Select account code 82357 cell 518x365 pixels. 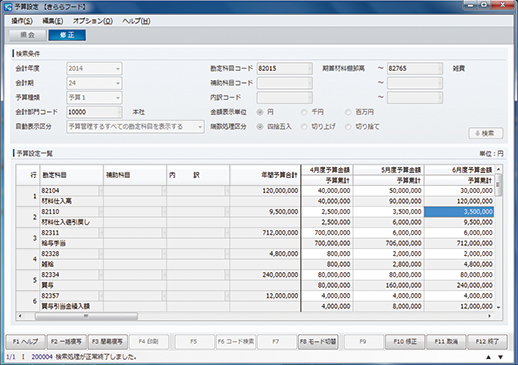[x=70, y=296]
